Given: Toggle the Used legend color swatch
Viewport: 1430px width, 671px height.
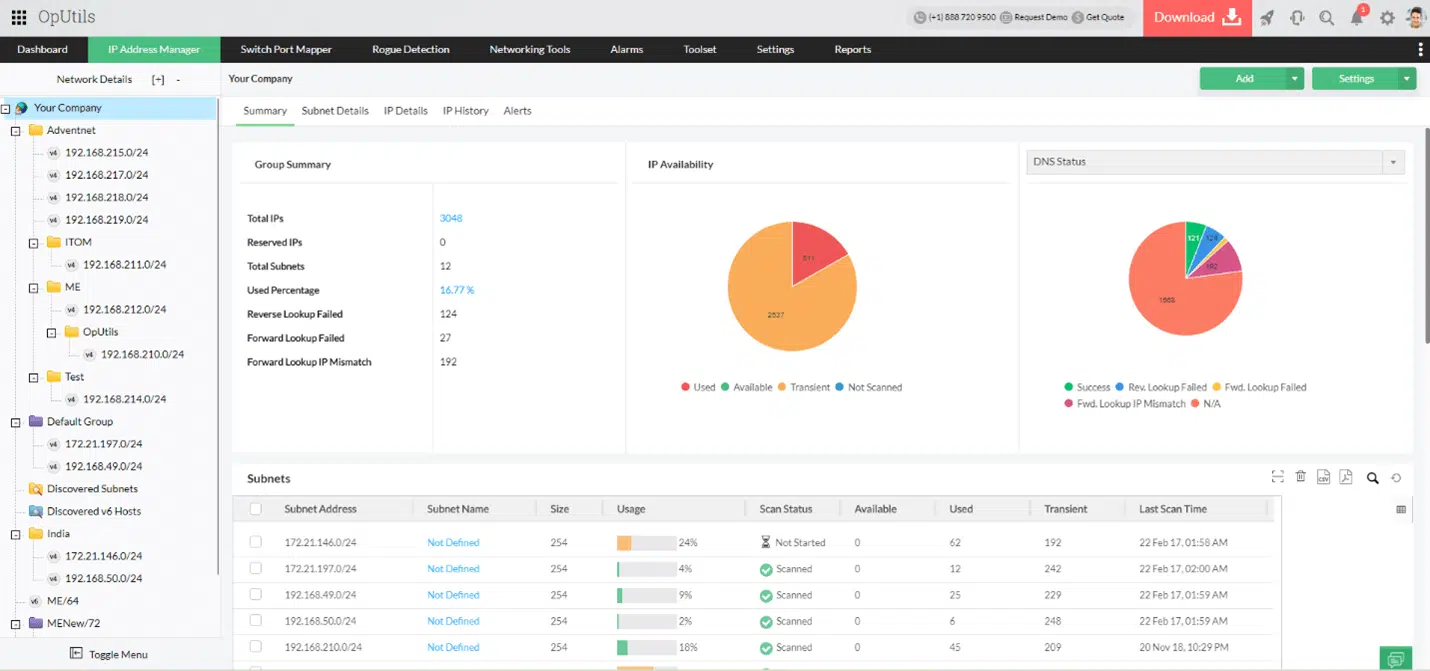Looking at the screenshot, I should 685,387.
